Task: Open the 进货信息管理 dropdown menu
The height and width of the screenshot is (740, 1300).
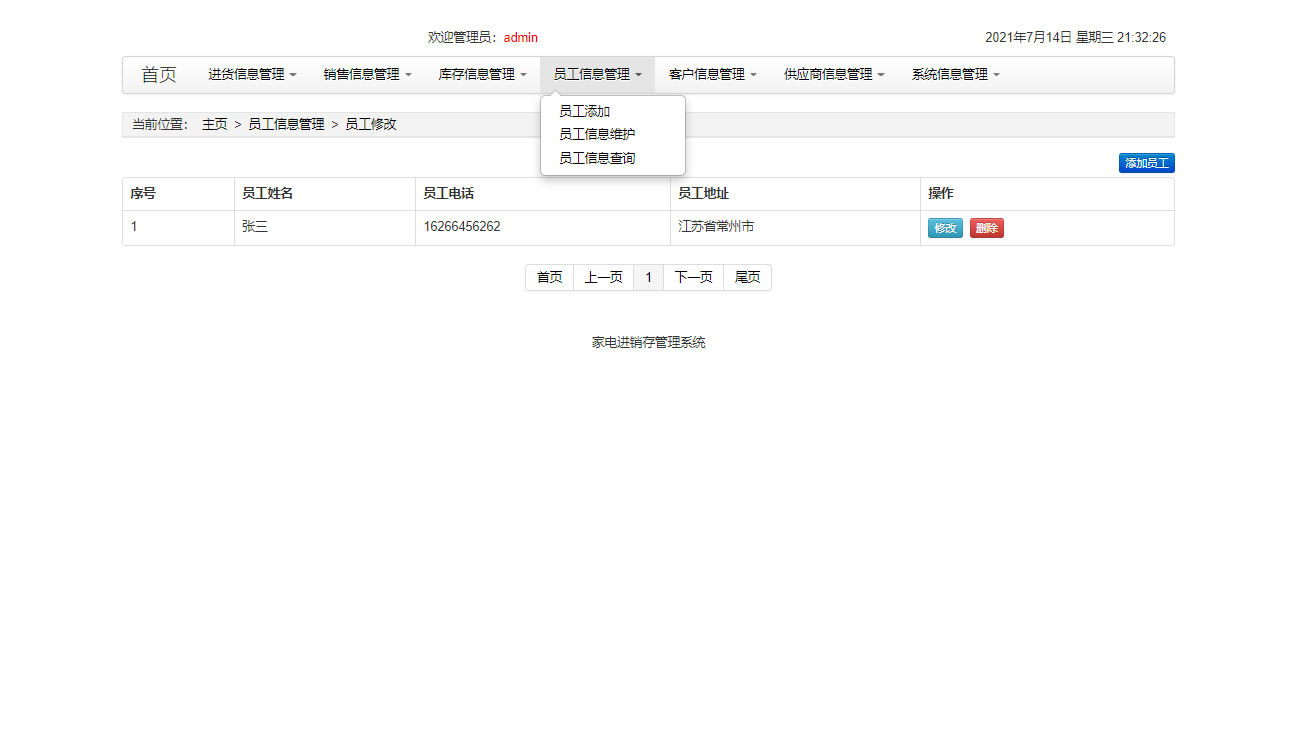Action: tap(251, 74)
